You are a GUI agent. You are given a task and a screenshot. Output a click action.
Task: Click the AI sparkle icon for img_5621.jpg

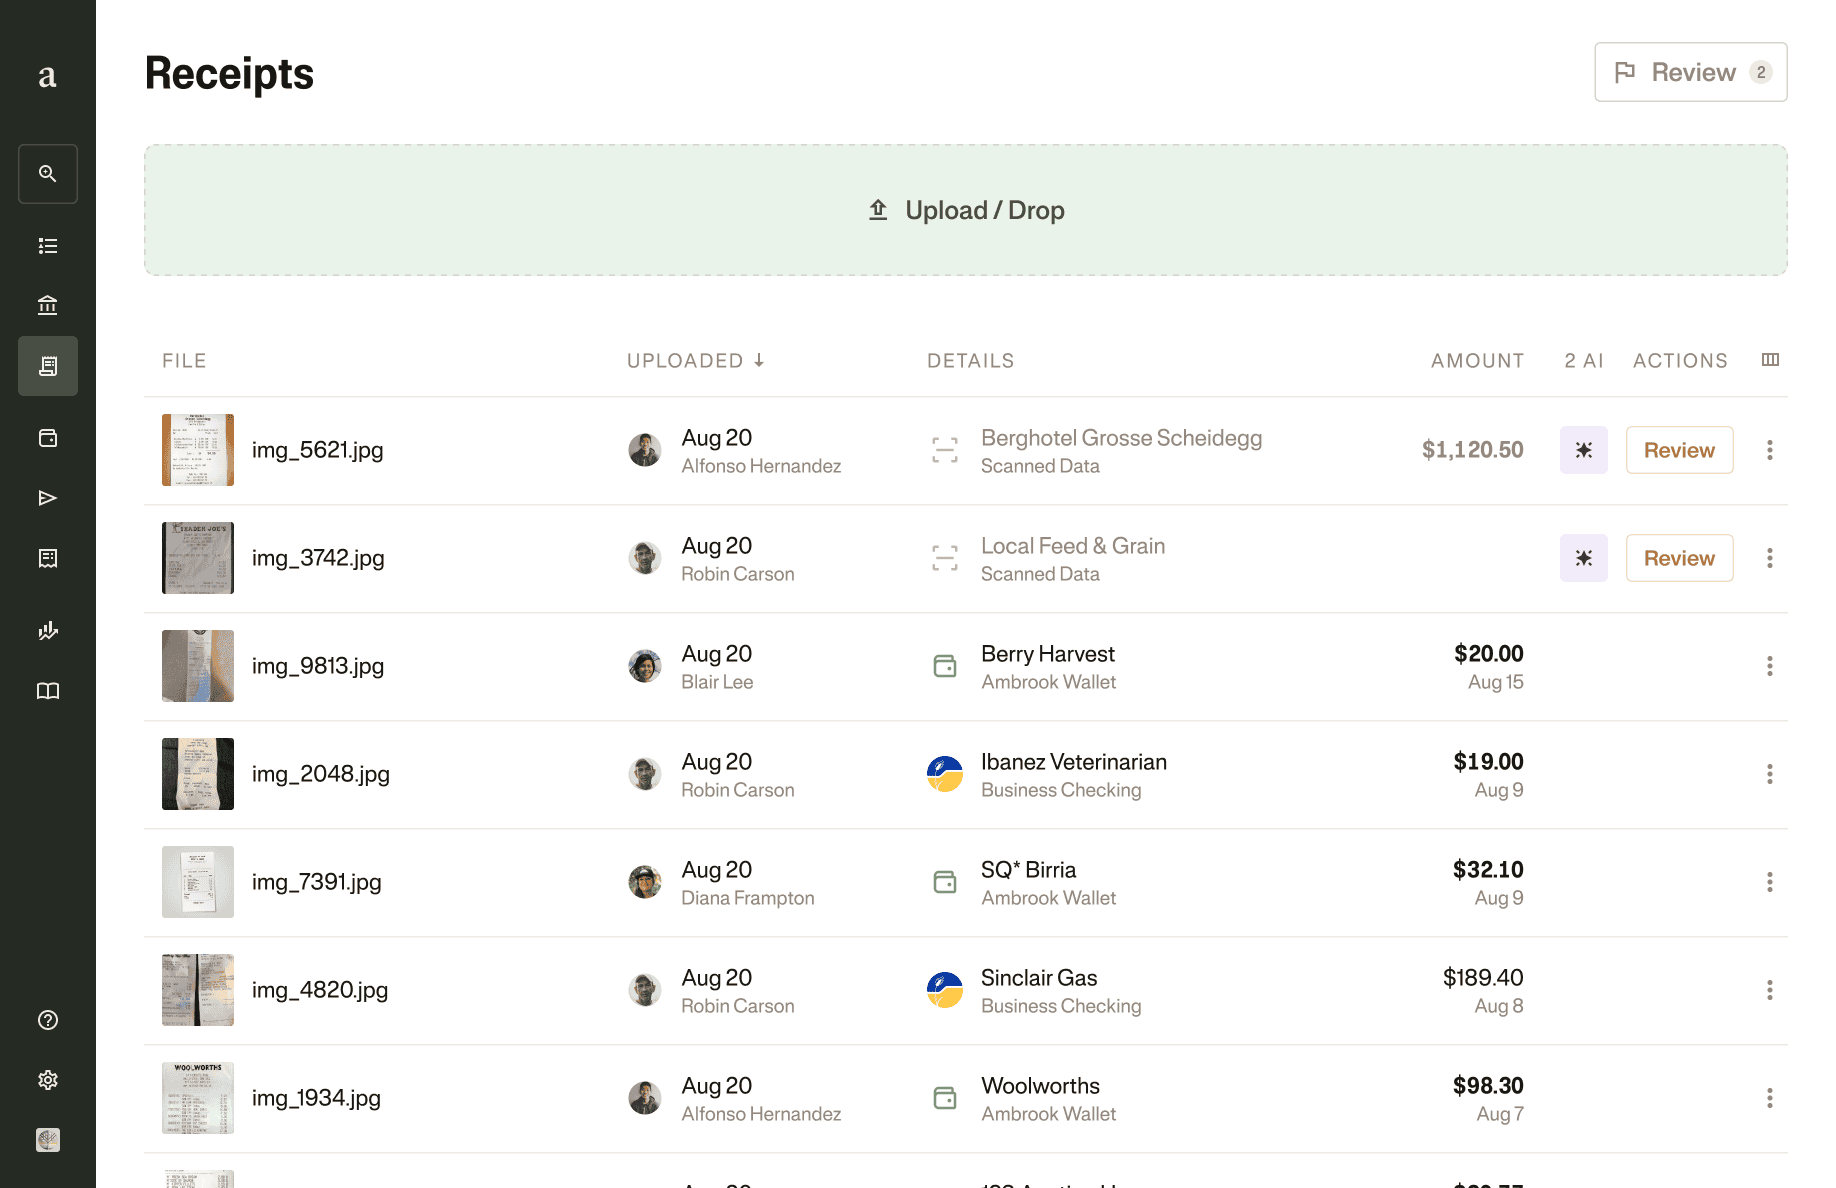point(1584,450)
